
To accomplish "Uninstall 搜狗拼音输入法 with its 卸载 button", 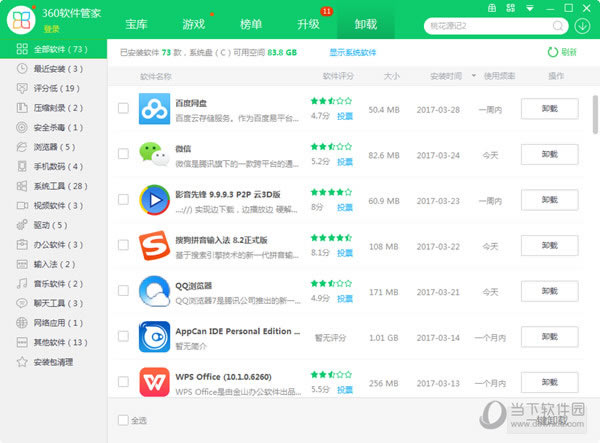I will coord(549,245).
